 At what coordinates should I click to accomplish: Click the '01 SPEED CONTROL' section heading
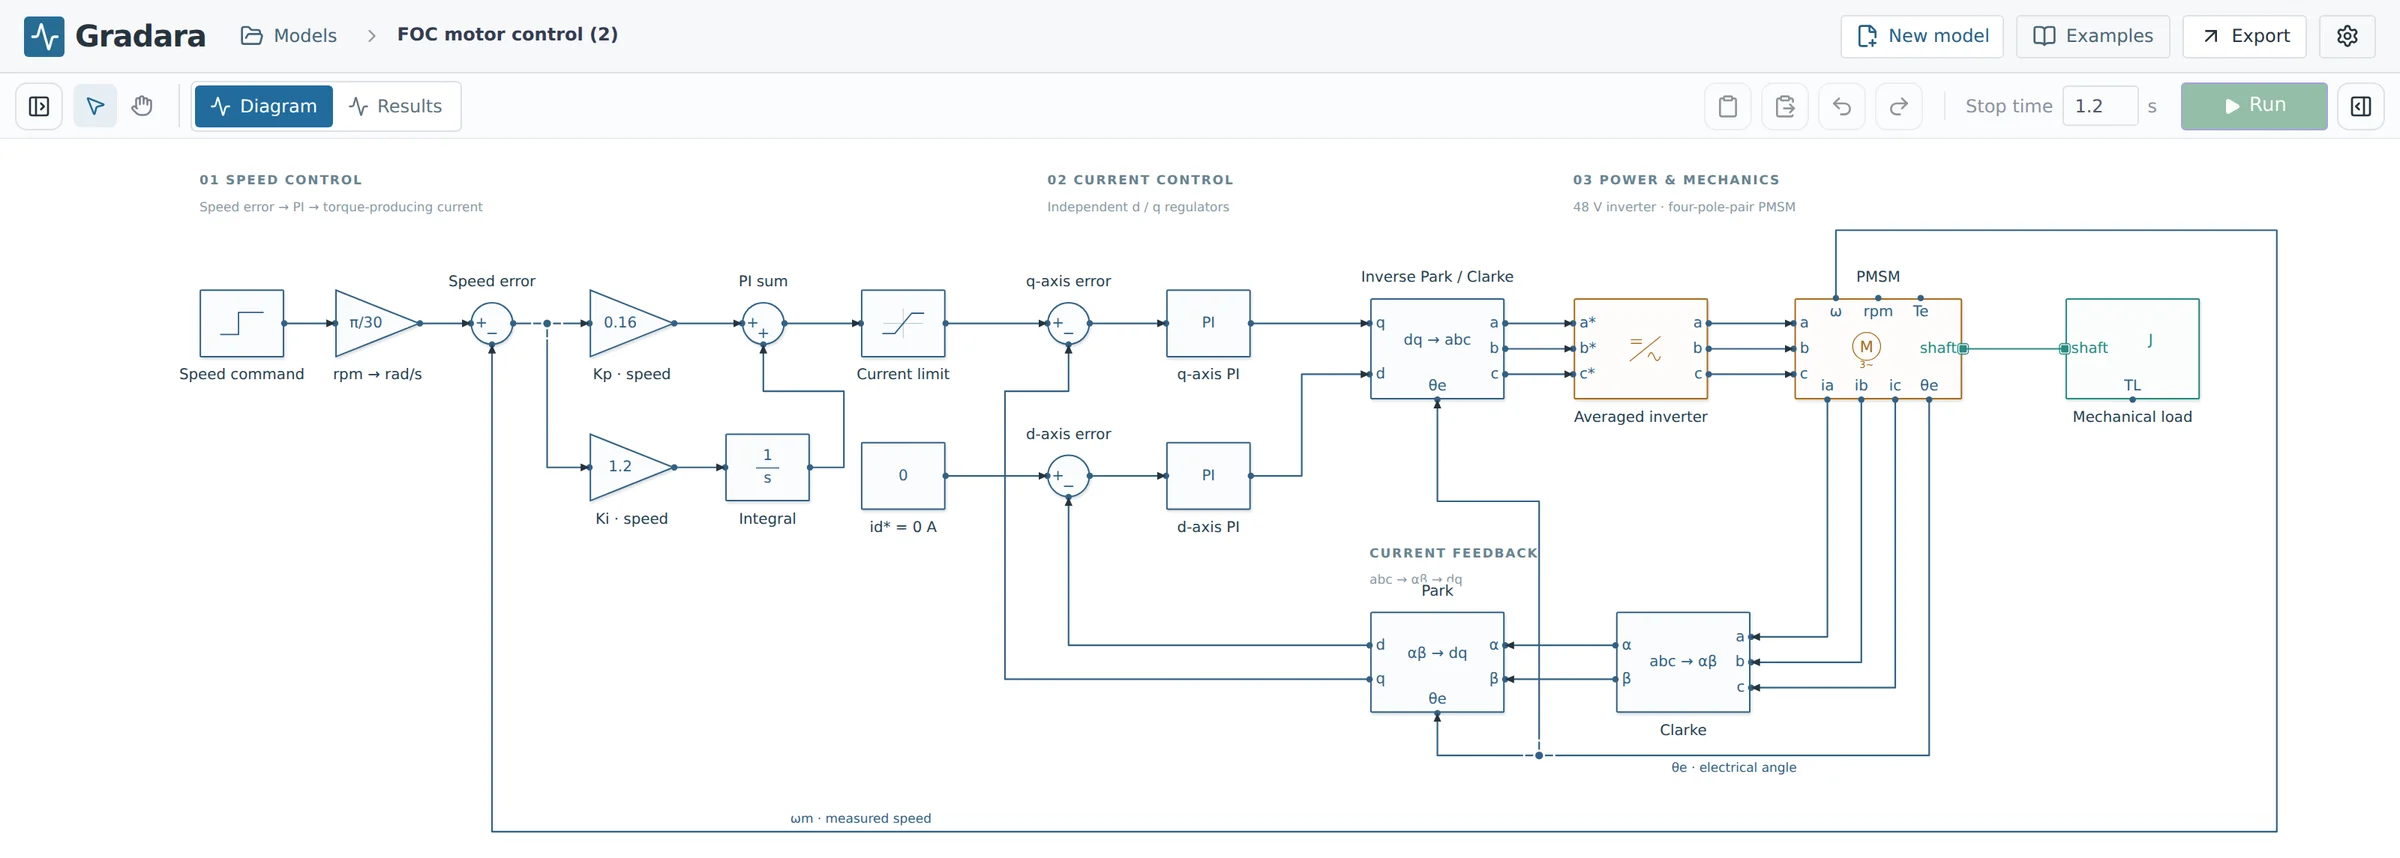coord(281,180)
